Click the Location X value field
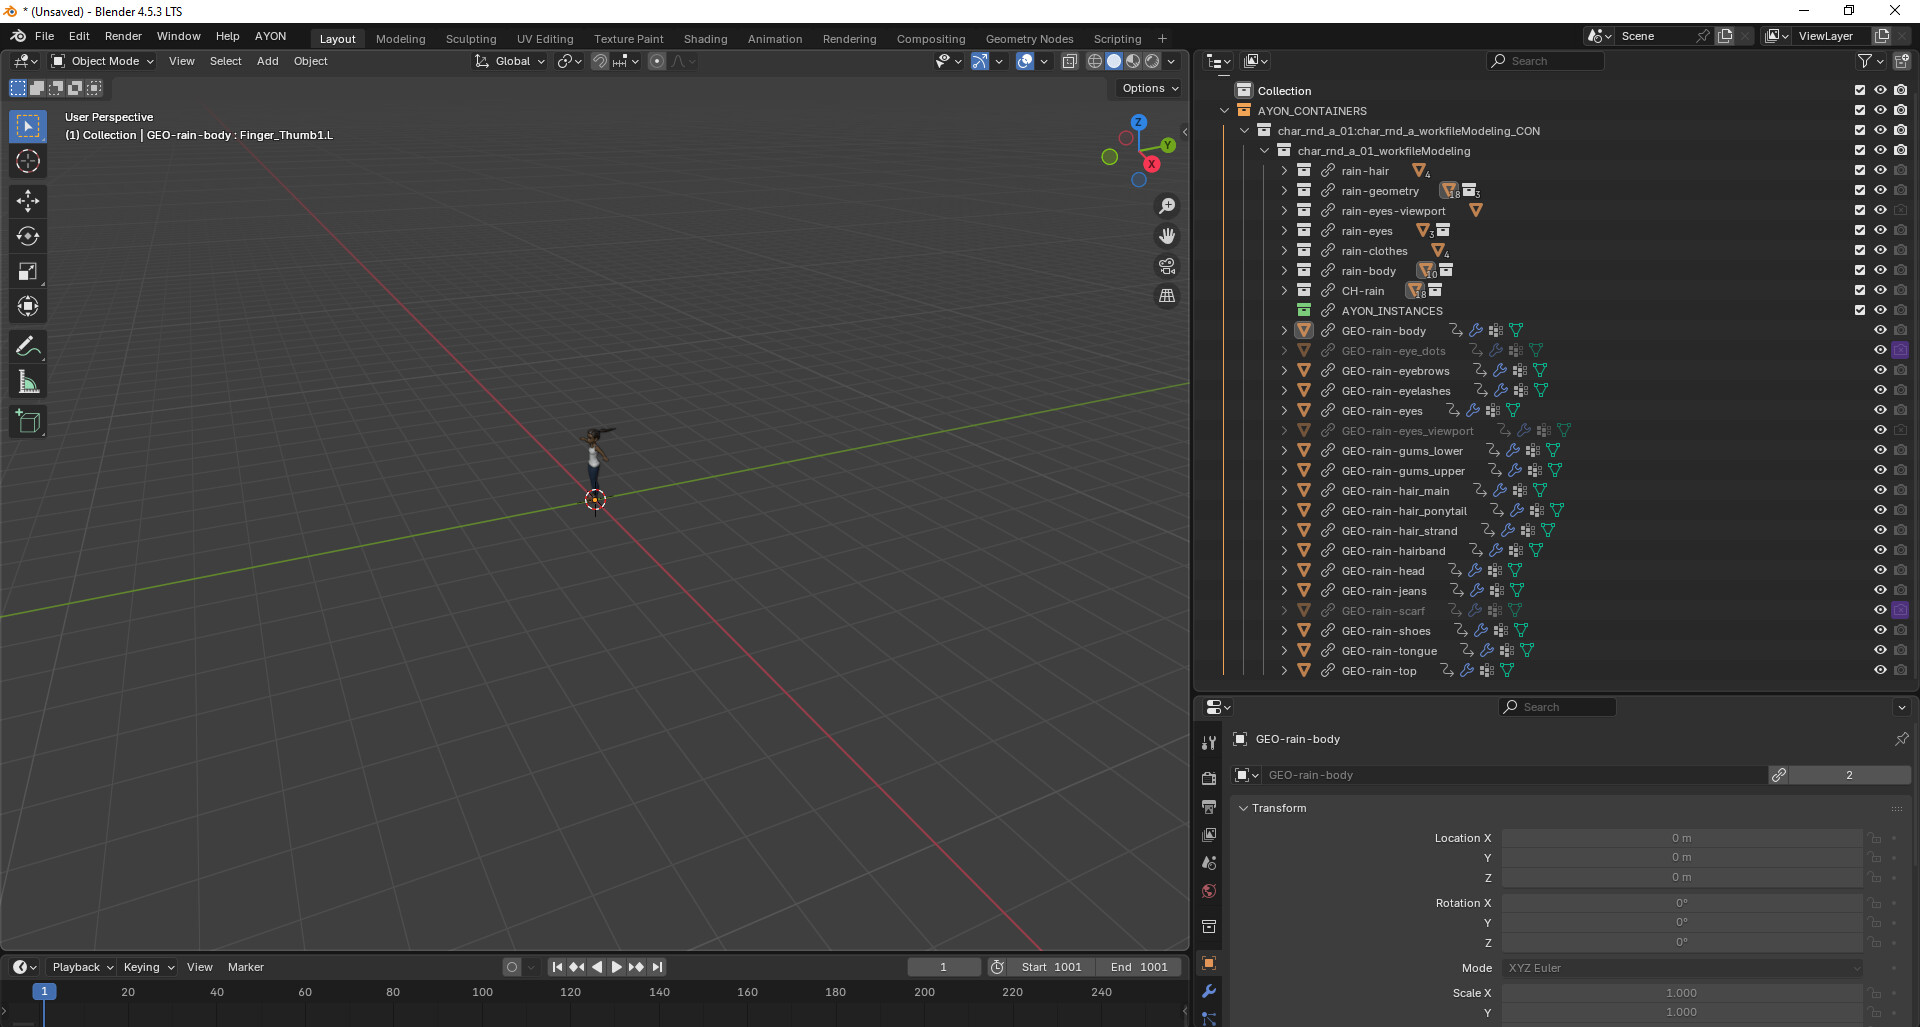Viewport: 1920px width, 1027px height. [x=1681, y=838]
